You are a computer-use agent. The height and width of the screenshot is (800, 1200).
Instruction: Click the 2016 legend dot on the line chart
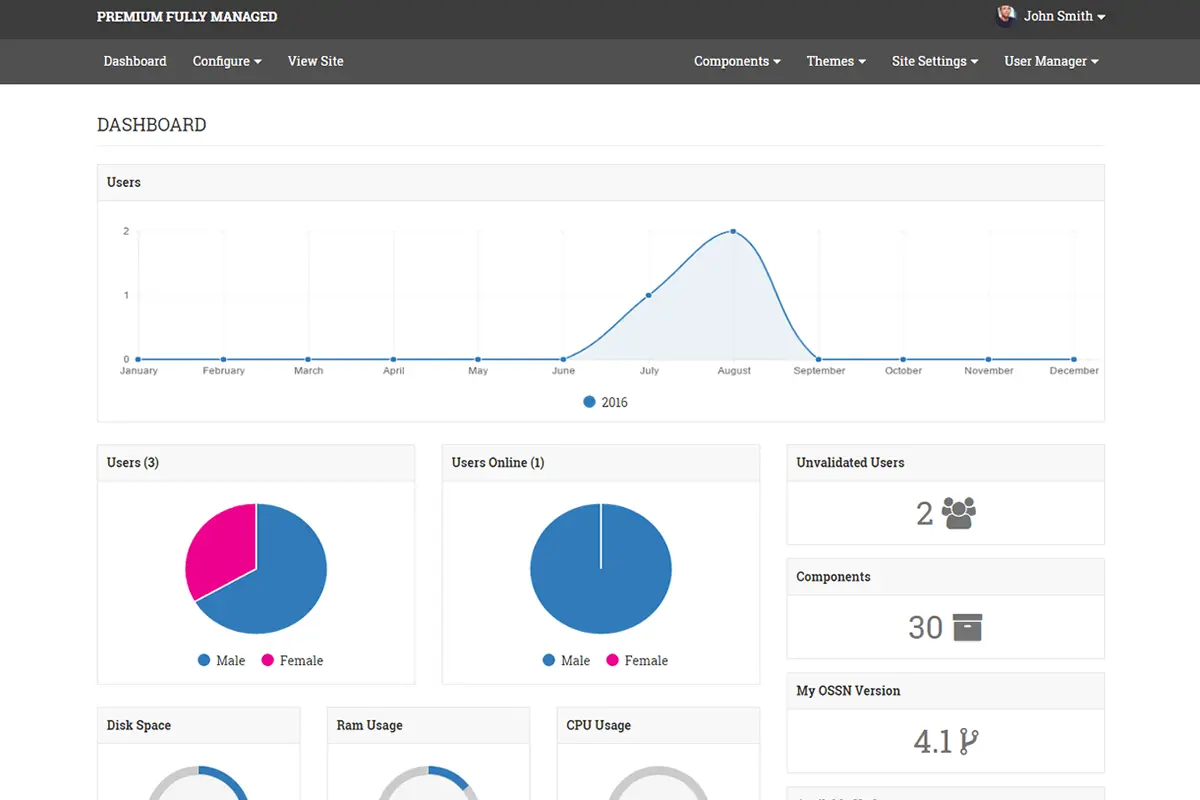point(589,401)
